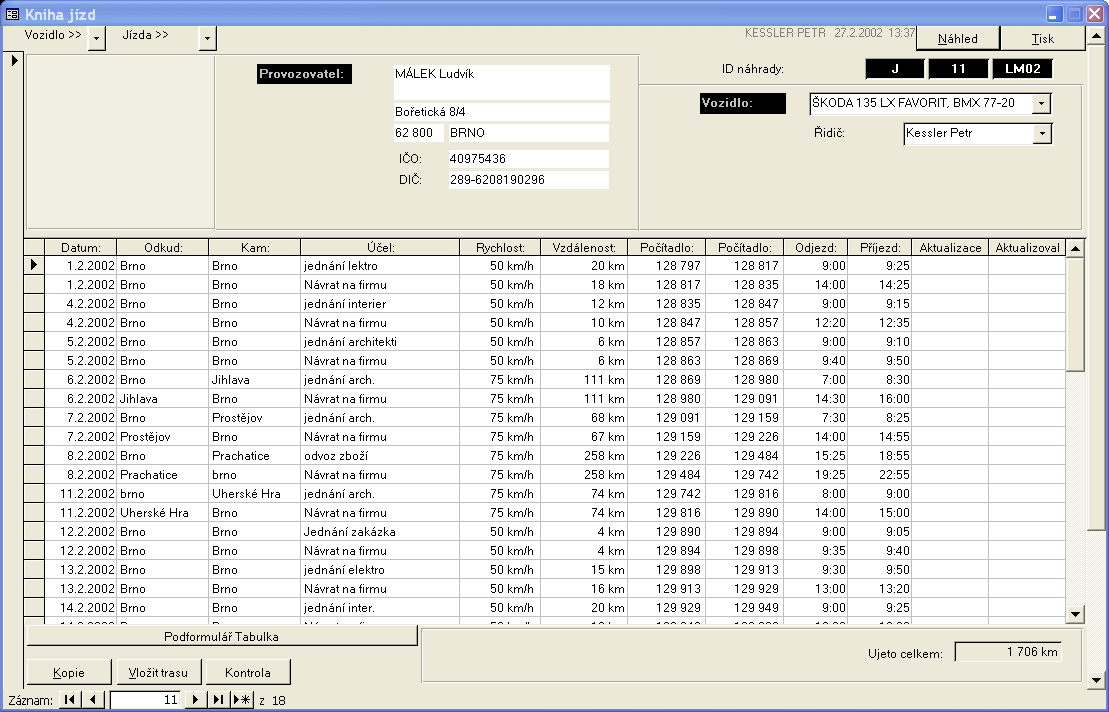Image resolution: width=1109 pixels, height=712 pixels.
Task: Run the Kontrola check button
Action: pyautogui.click(x=248, y=672)
